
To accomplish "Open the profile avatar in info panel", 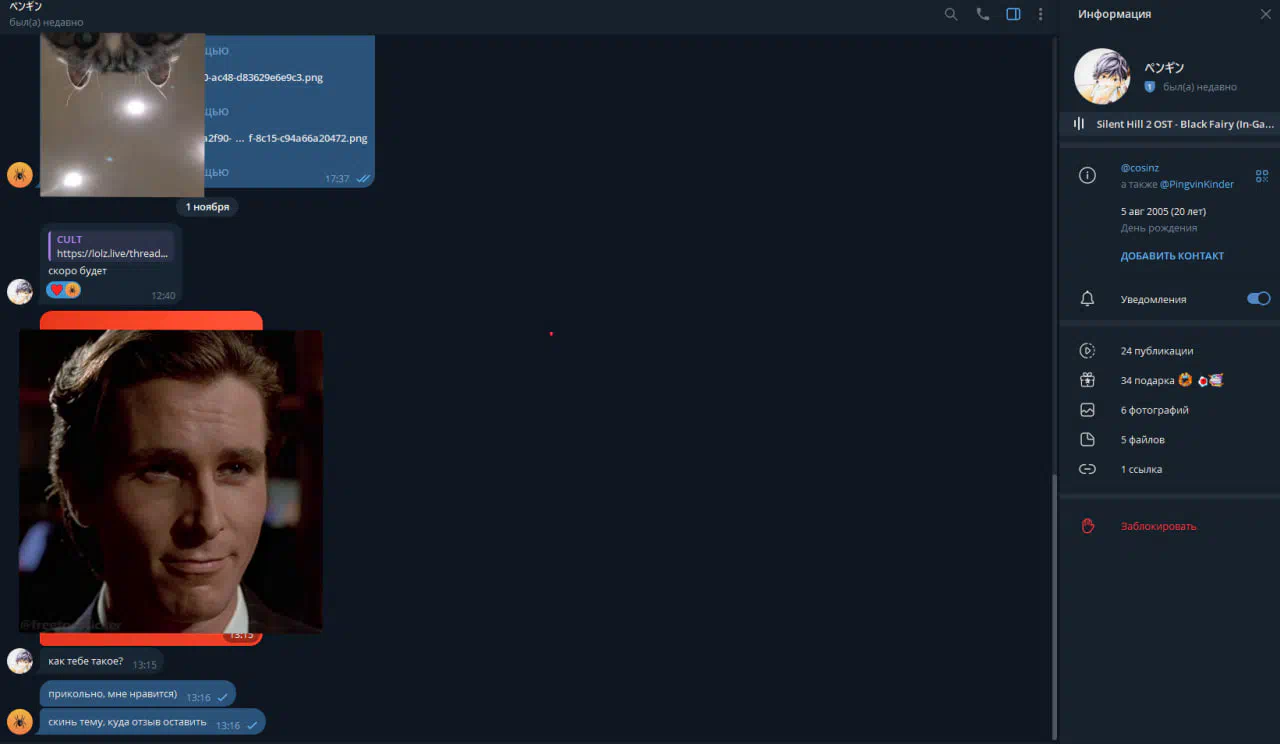I will pyautogui.click(x=1102, y=77).
